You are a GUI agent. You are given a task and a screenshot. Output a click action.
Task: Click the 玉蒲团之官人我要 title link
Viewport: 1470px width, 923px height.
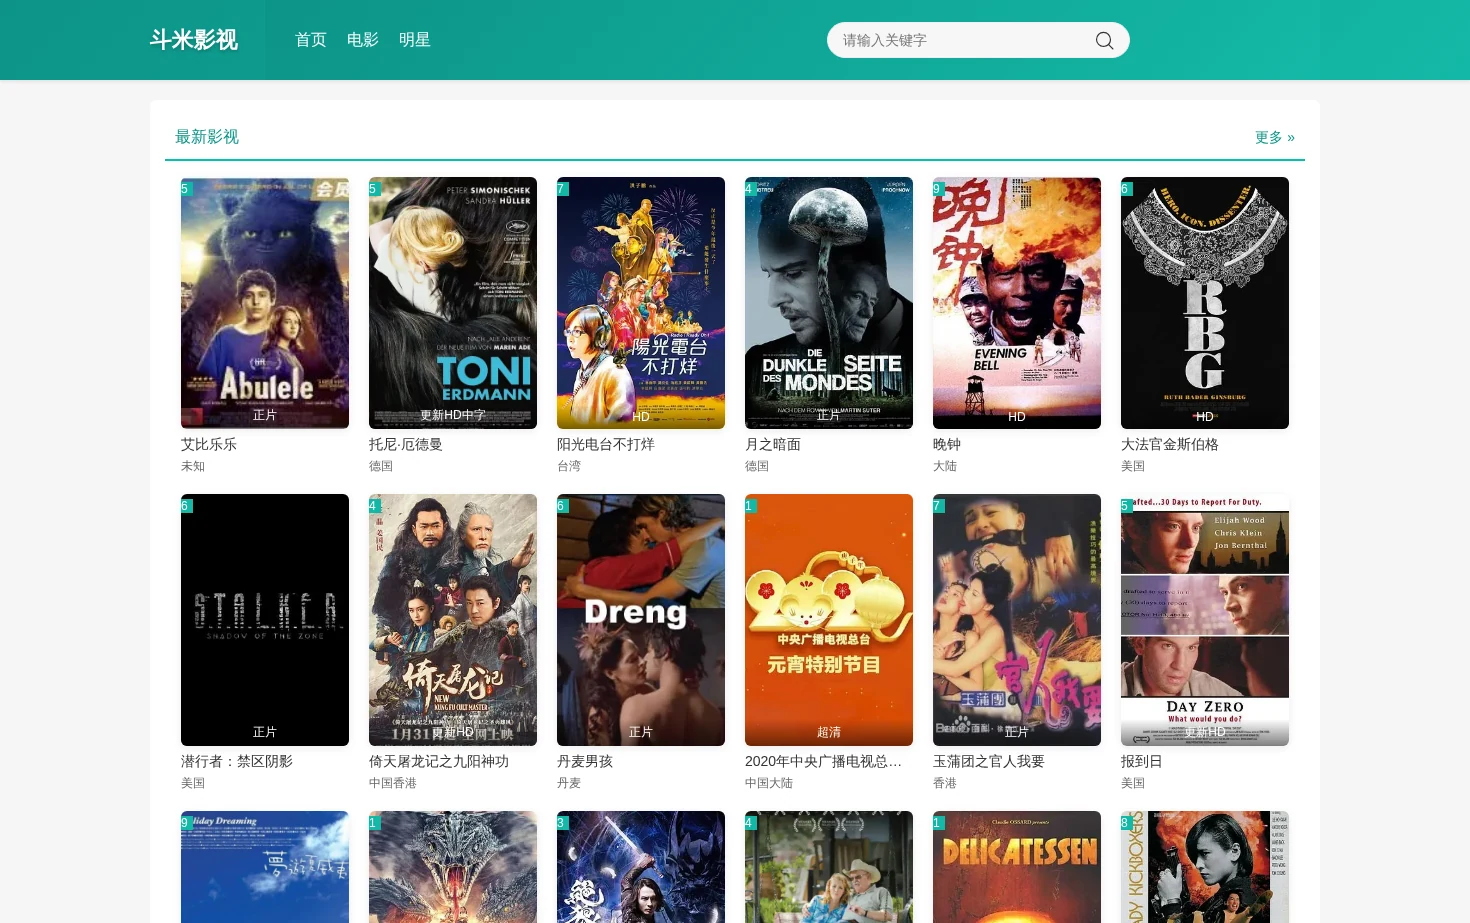point(989,761)
